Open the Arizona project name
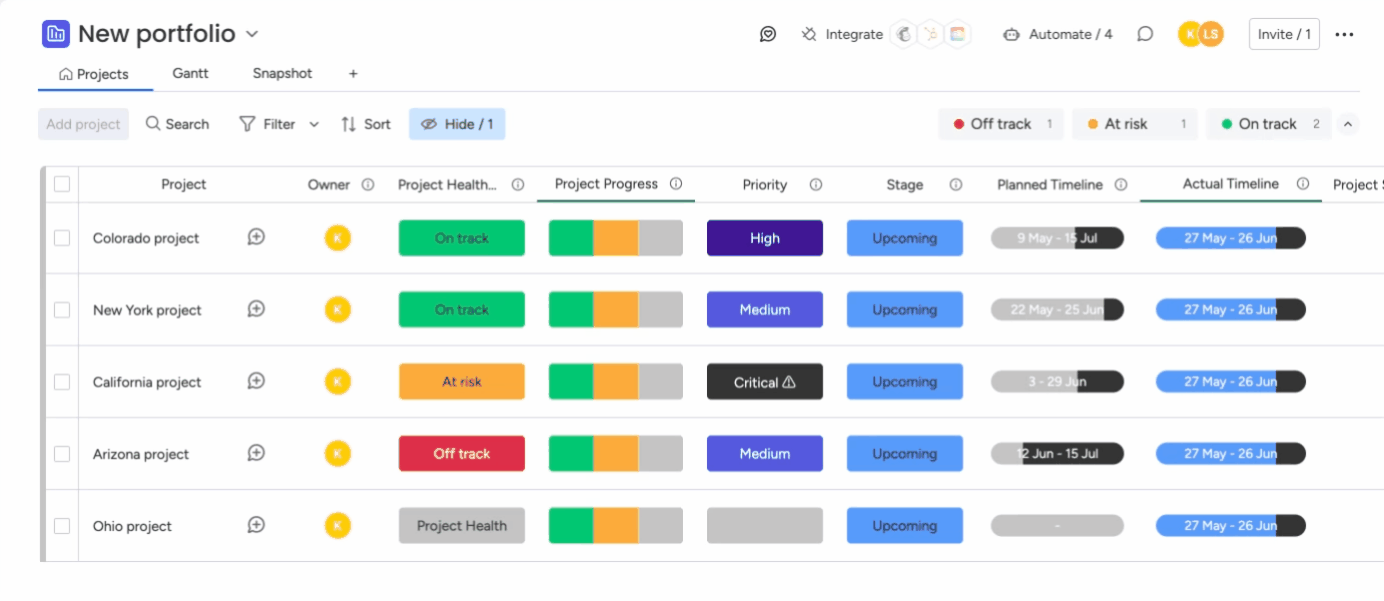Image resolution: width=1384 pixels, height=601 pixels. [x=141, y=454]
